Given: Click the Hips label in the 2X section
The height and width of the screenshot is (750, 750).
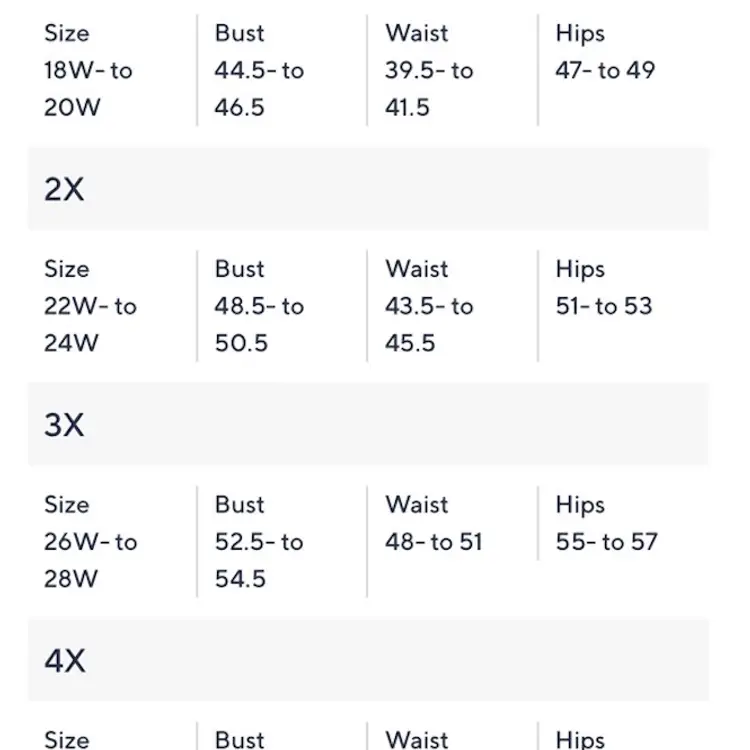Looking at the screenshot, I should click(x=580, y=269).
